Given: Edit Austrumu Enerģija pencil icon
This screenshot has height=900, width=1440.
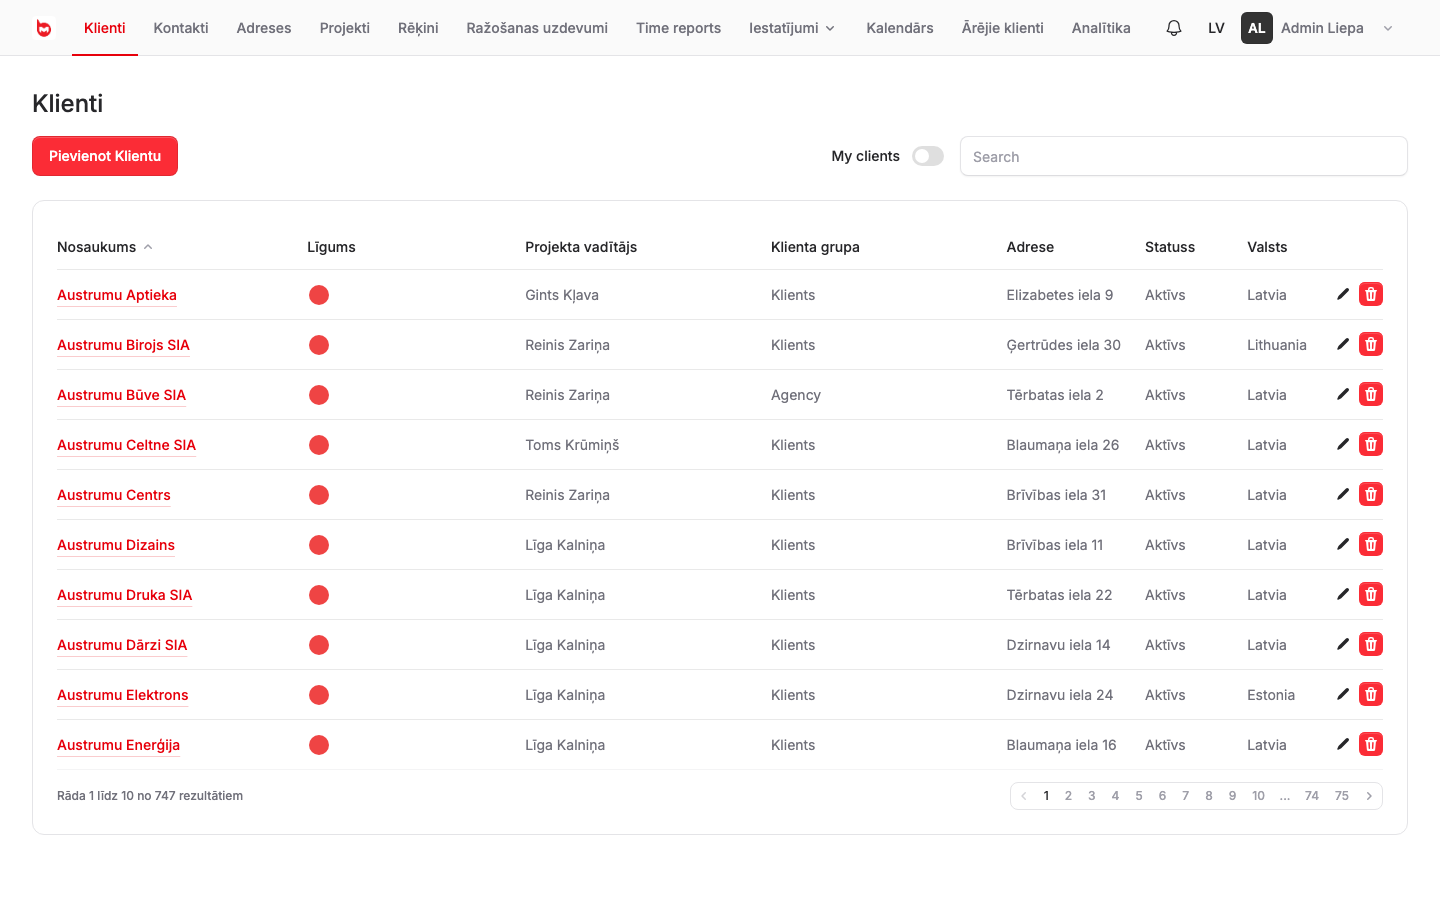Looking at the screenshot, I should [1343, 744].
